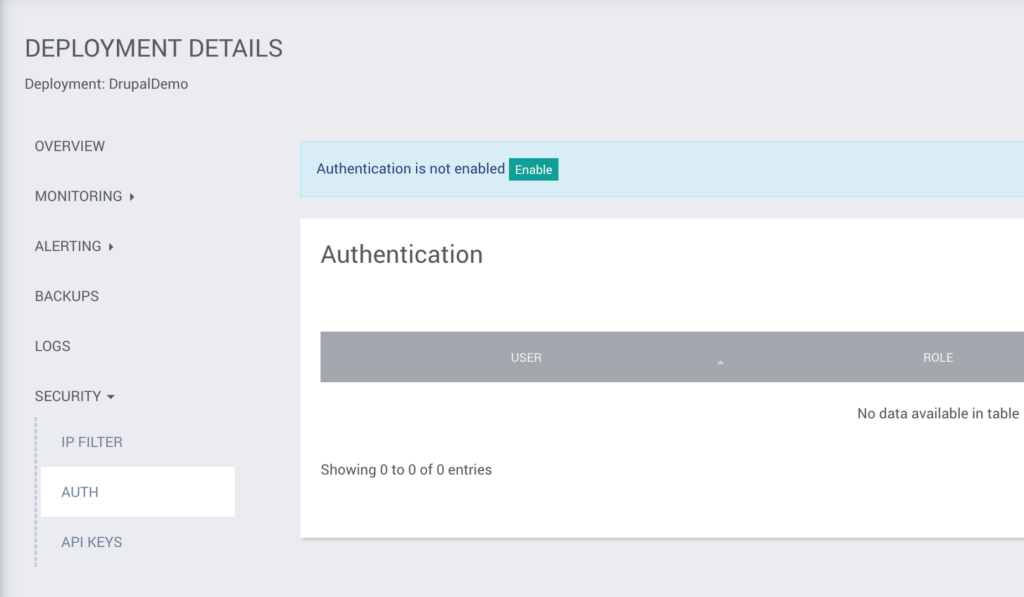Sort table by Role column
This screenshot has width=1024, height=597.
(x=938, y=357)
